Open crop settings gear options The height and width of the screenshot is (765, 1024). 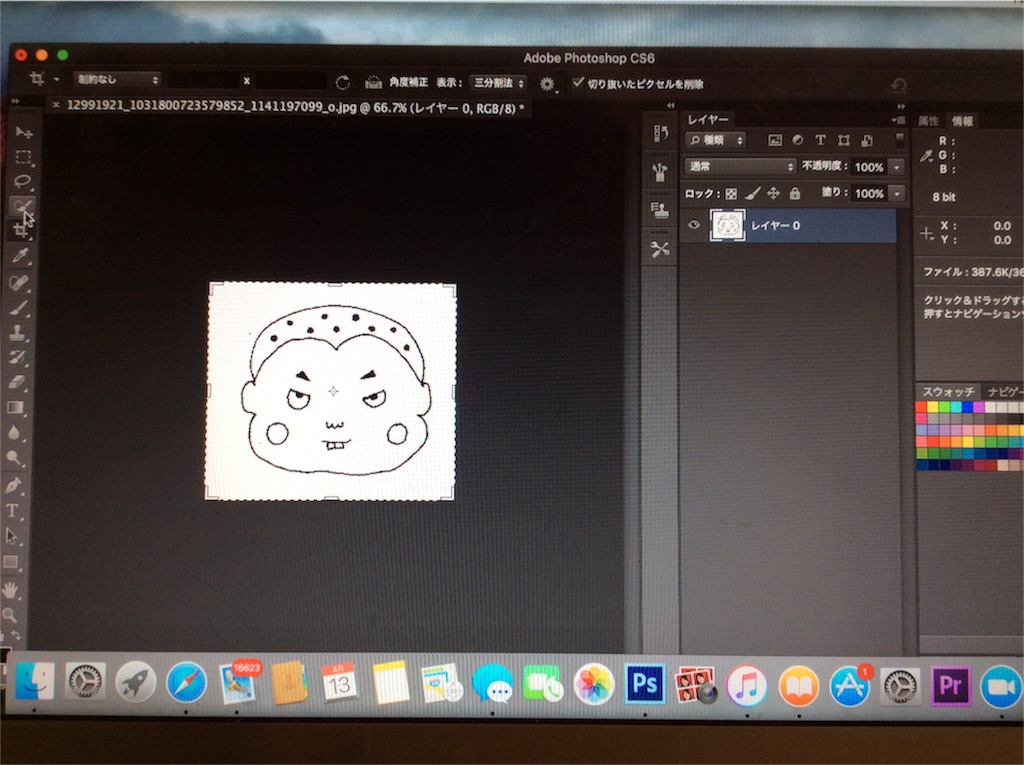point(547,84)
